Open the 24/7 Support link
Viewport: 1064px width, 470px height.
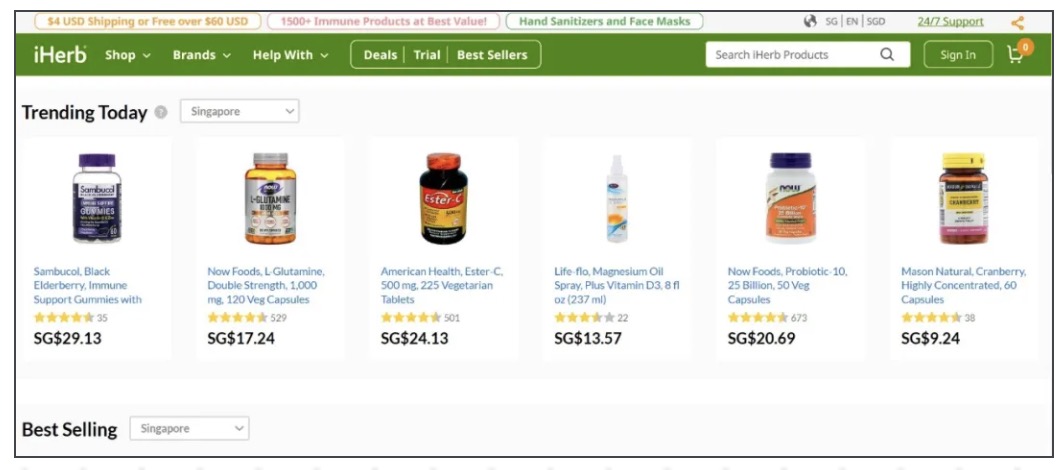[x=950, y=21]
